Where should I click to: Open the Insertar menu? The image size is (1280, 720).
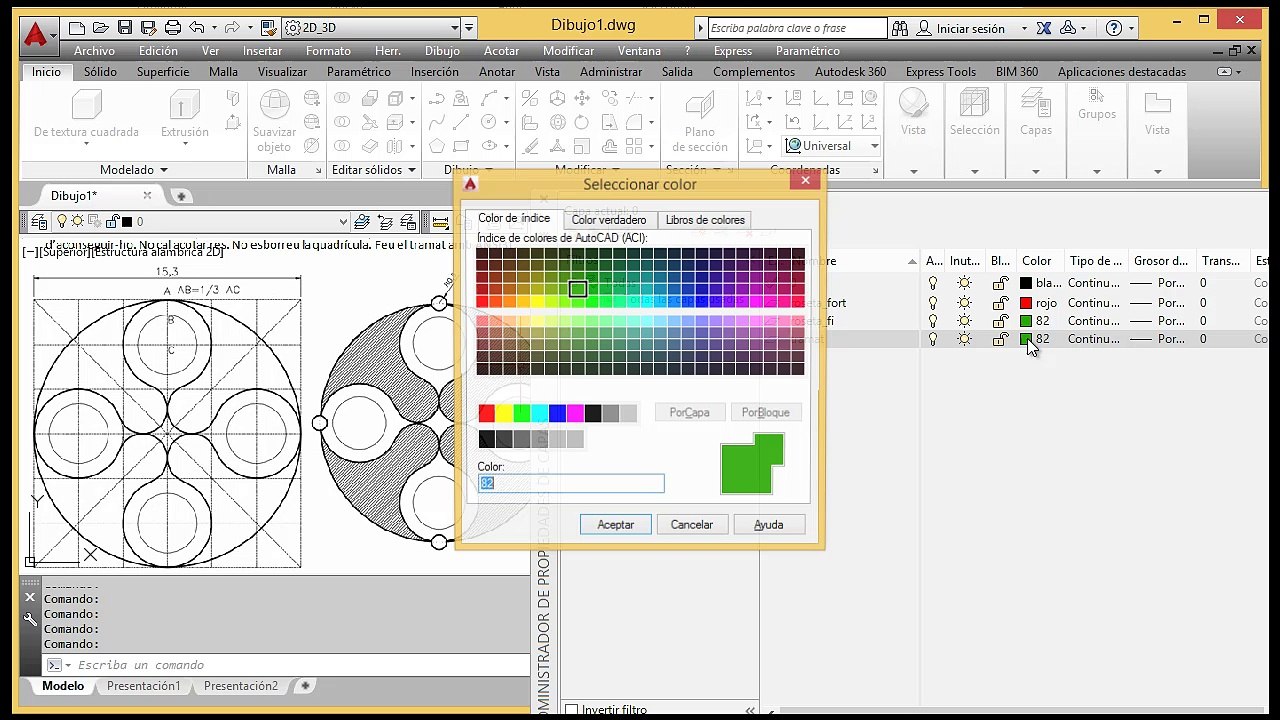pyautogui.click(x=262, y=51)
